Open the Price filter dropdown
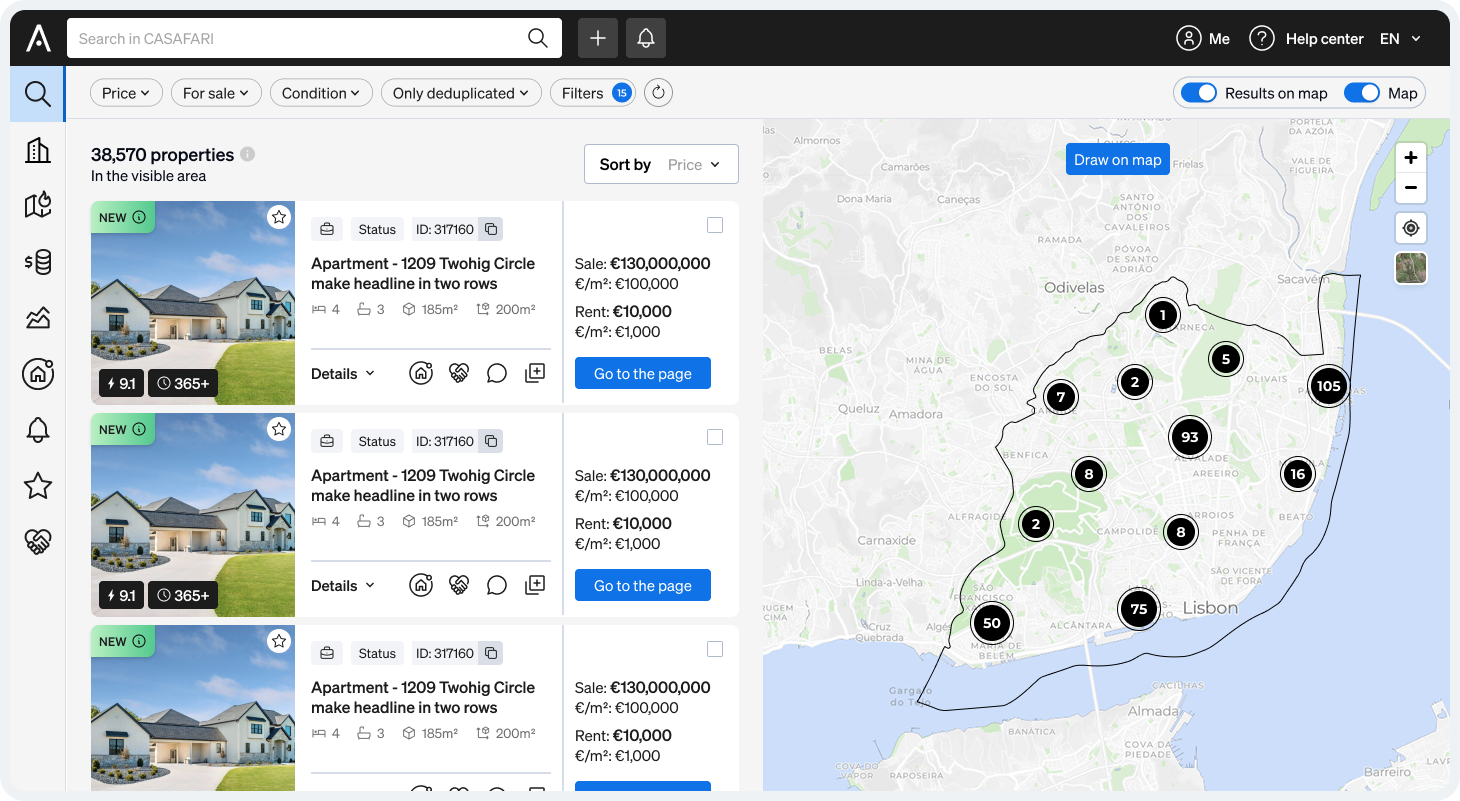 click(x=126, y=93)
